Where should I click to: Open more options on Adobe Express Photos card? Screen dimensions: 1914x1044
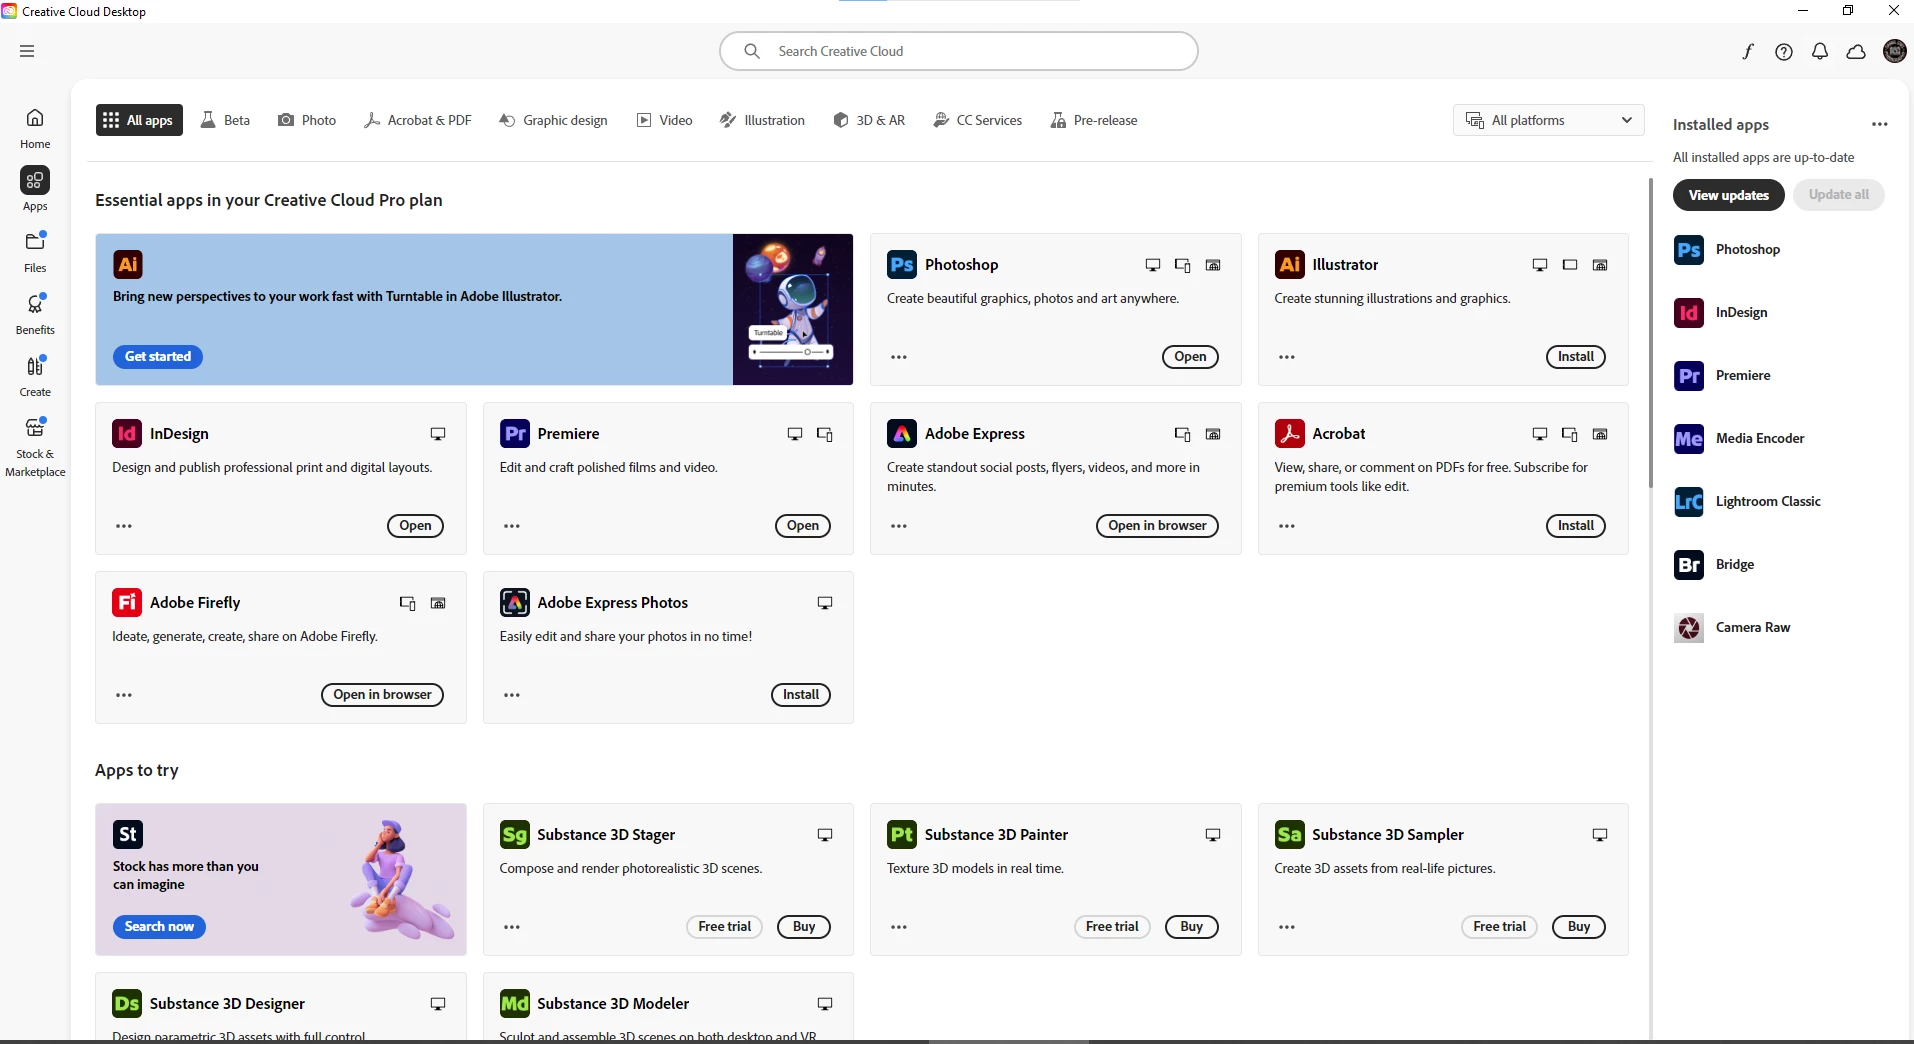[x=511, y=695]
